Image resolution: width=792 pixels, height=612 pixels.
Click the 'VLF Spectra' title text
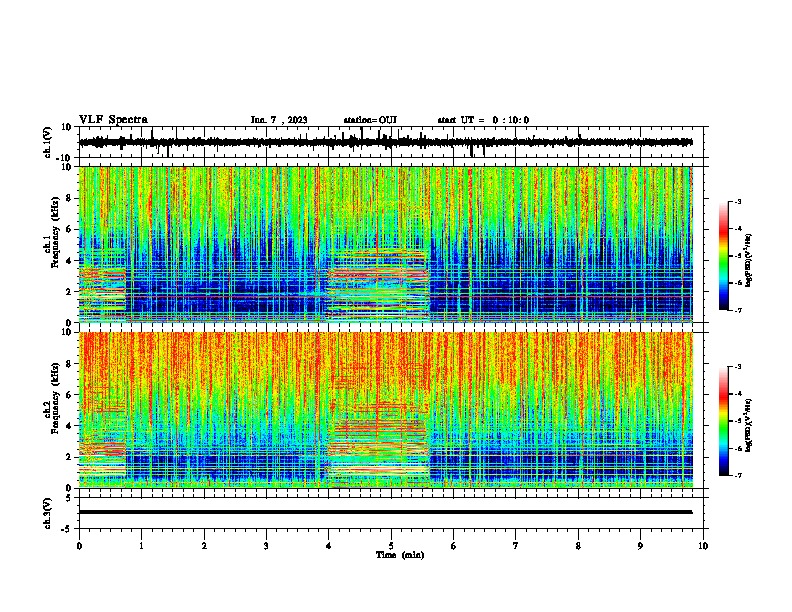(113, 120)
